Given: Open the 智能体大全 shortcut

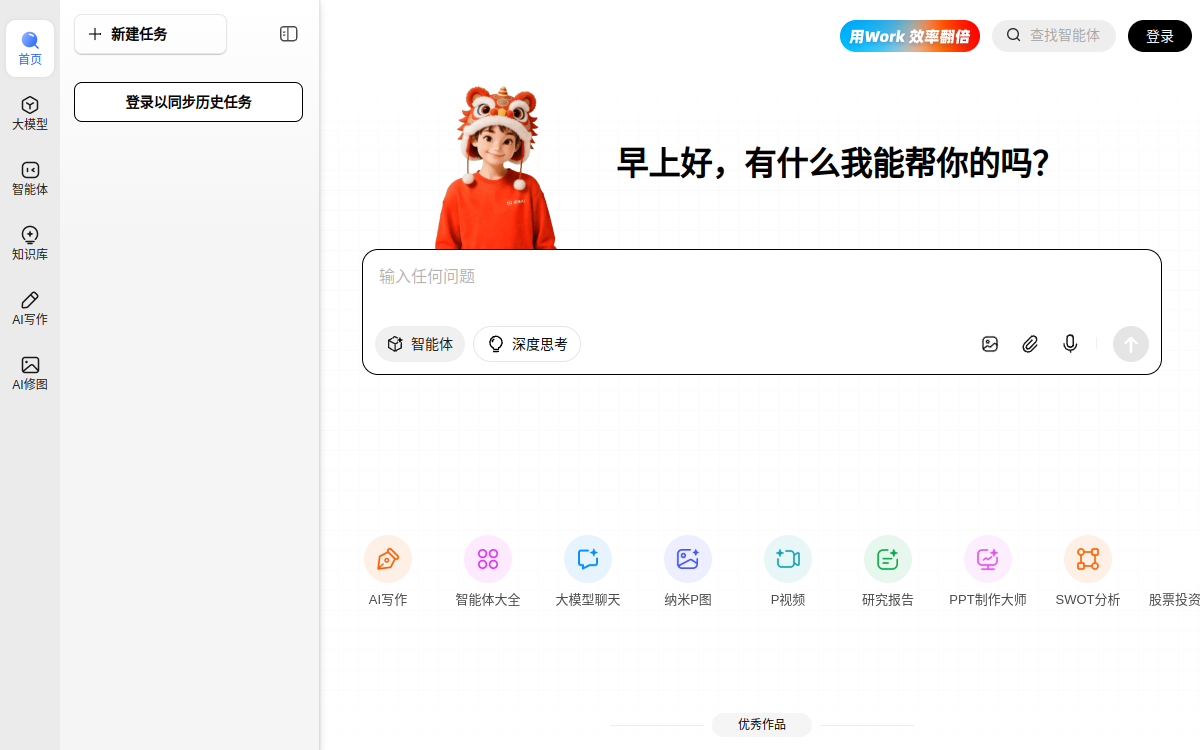Looking at the screenshot, I should (488, 572).
